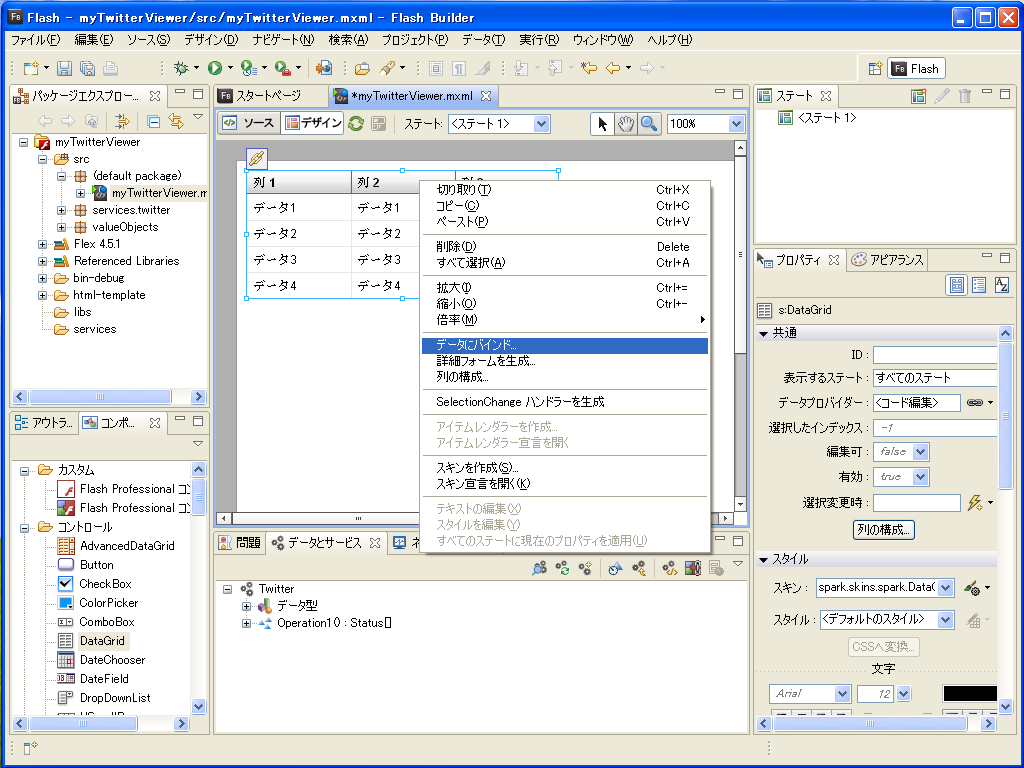Switch to the 問題 tab
The height and width of the screenshot is (768, 1024).
[x=240, y=543]
